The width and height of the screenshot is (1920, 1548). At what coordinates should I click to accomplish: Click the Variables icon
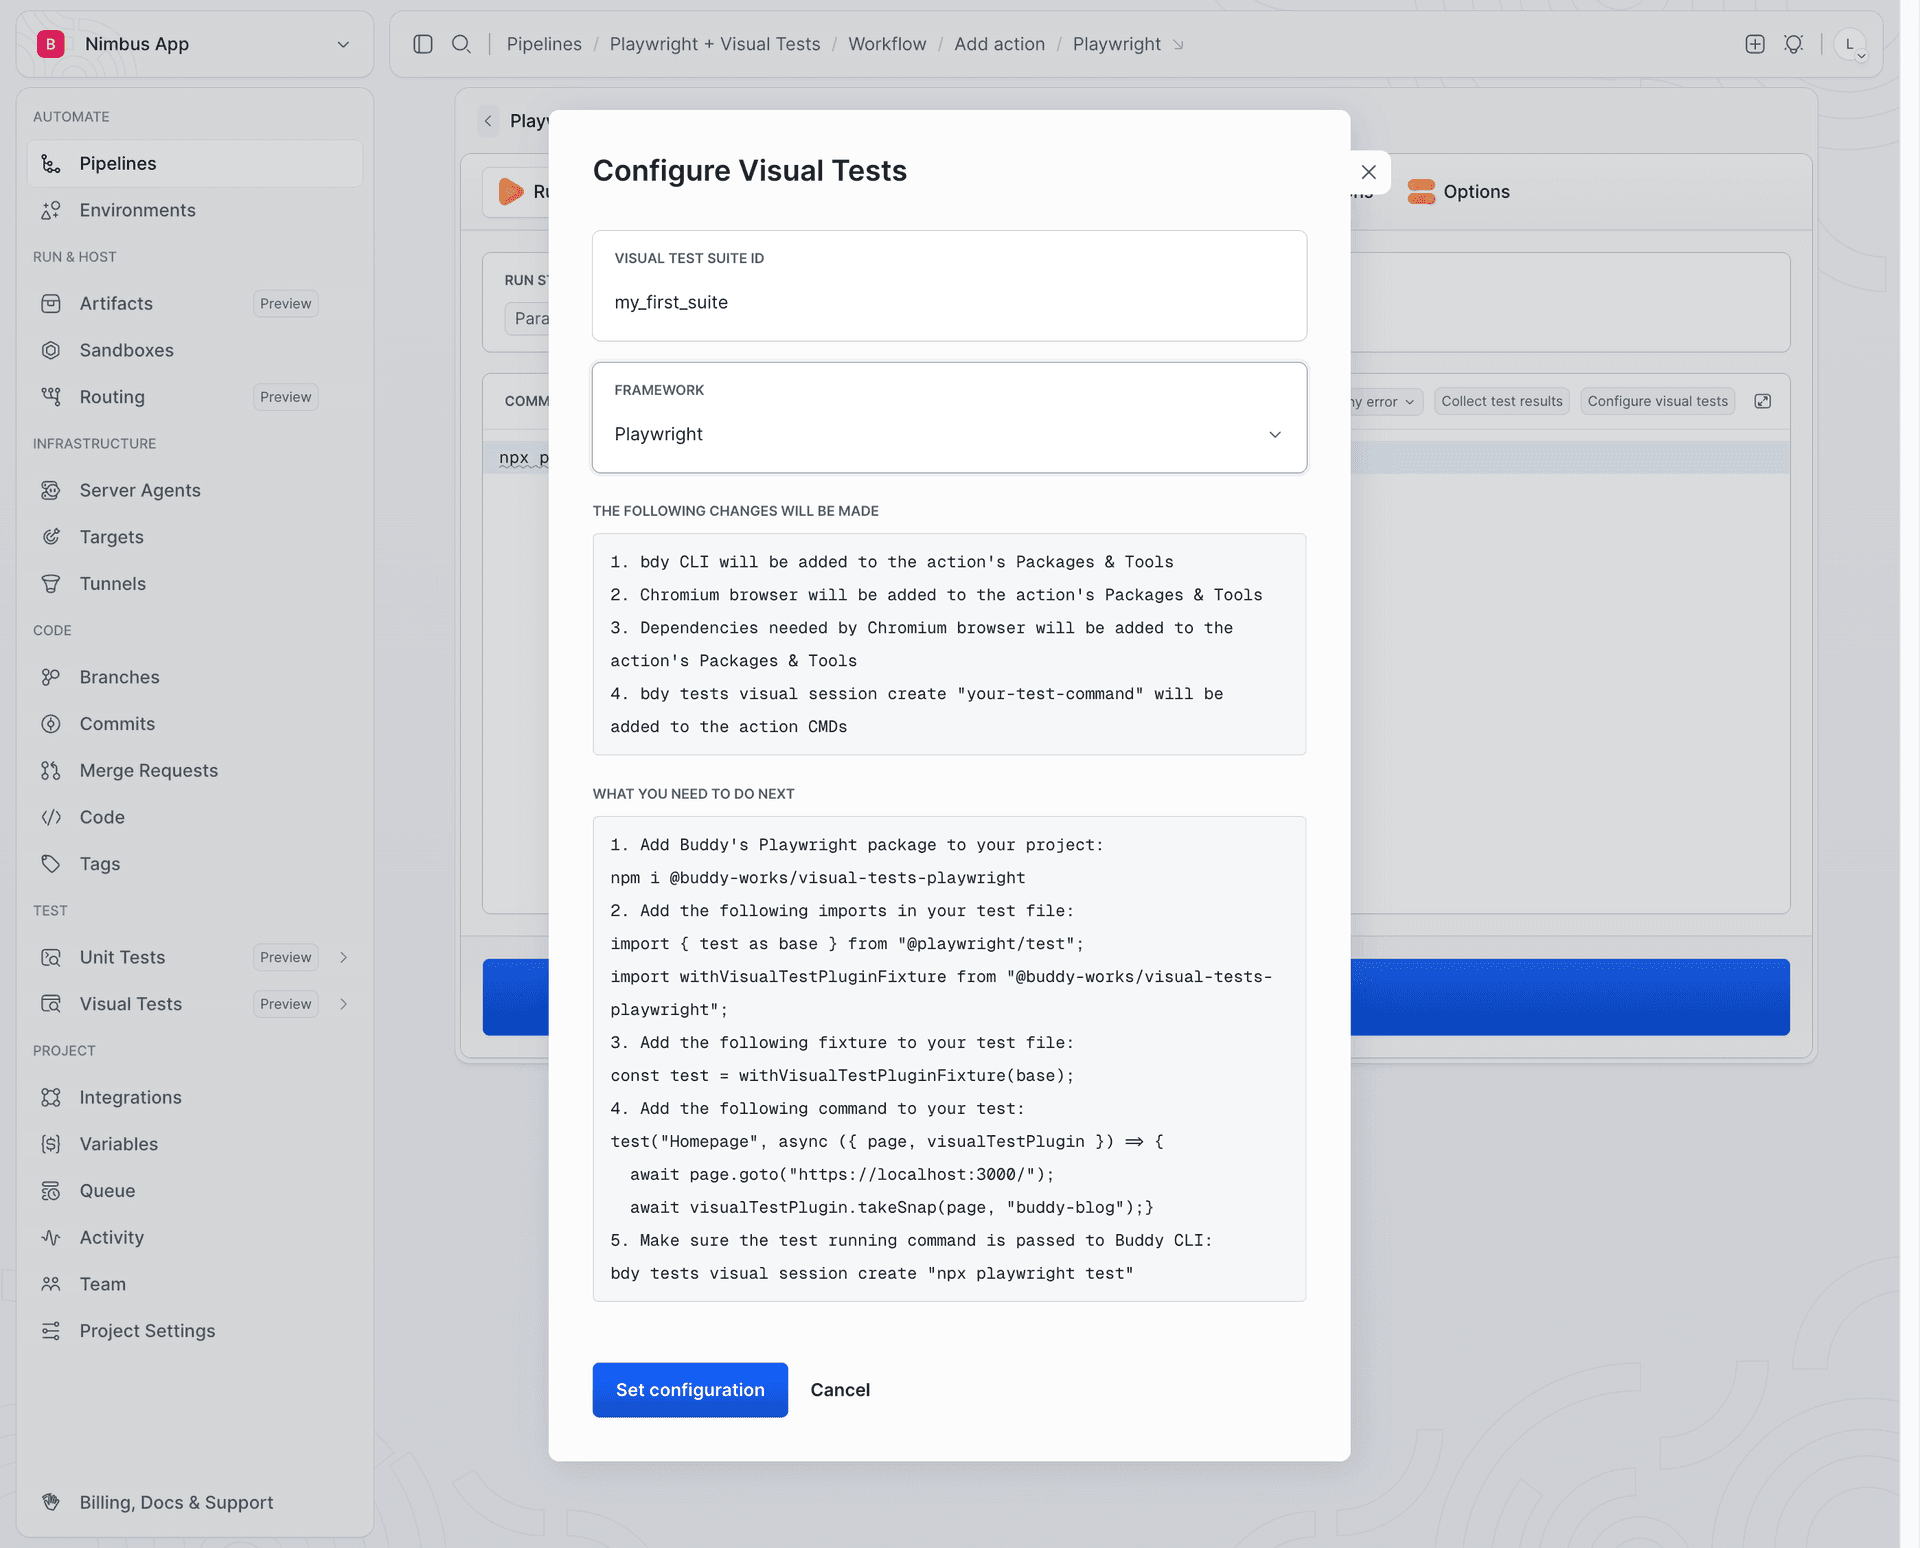(x=51, y=1144)
